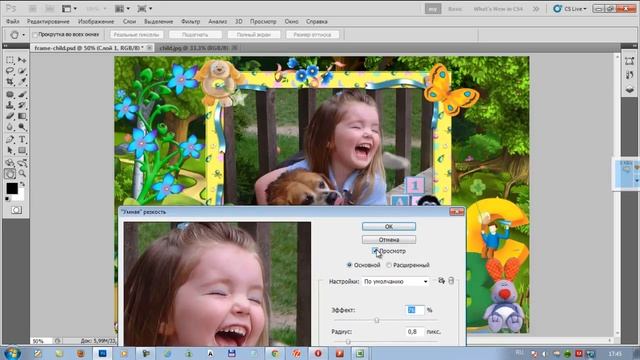Delete current sharpen settings trash icon

pos(451,281)
